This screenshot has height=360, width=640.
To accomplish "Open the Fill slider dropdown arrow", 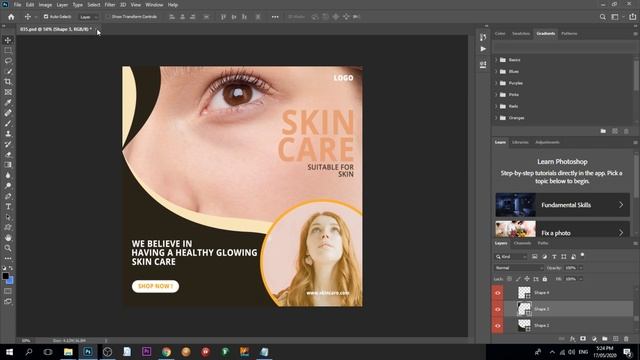I will [581, 279].
